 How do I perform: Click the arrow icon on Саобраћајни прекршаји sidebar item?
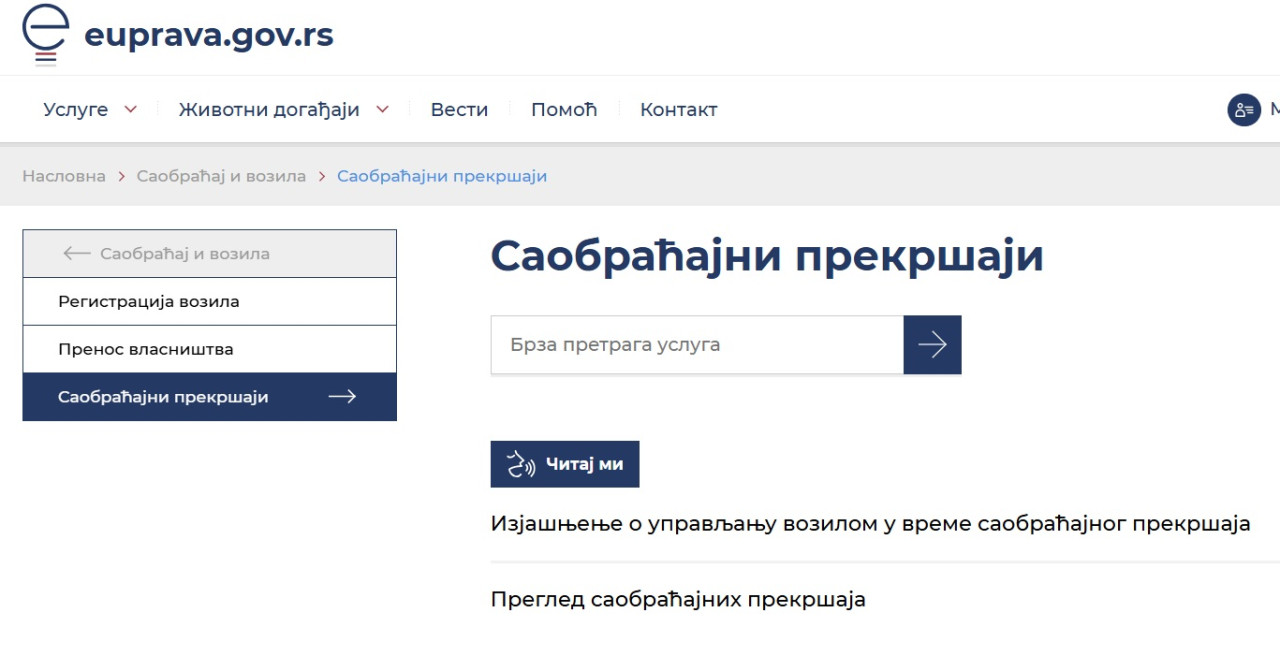click(342, 397)
